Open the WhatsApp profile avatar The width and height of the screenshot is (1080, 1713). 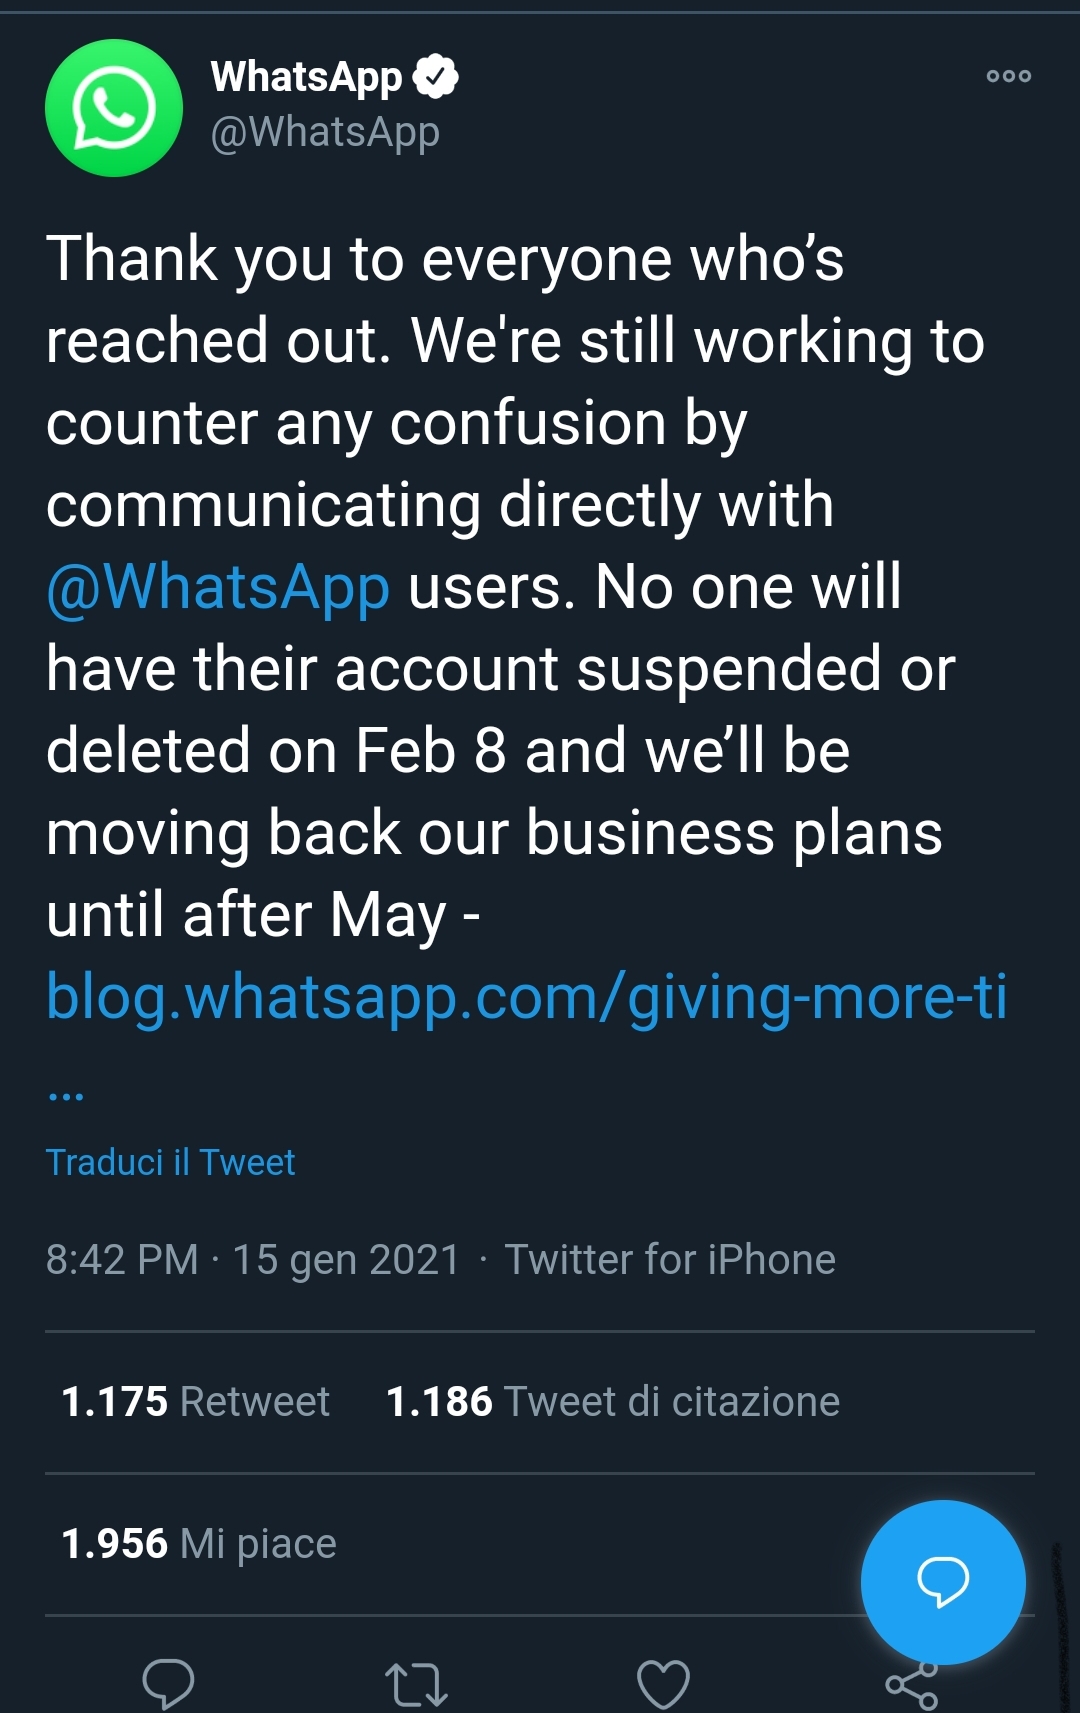tap(114, 108)
